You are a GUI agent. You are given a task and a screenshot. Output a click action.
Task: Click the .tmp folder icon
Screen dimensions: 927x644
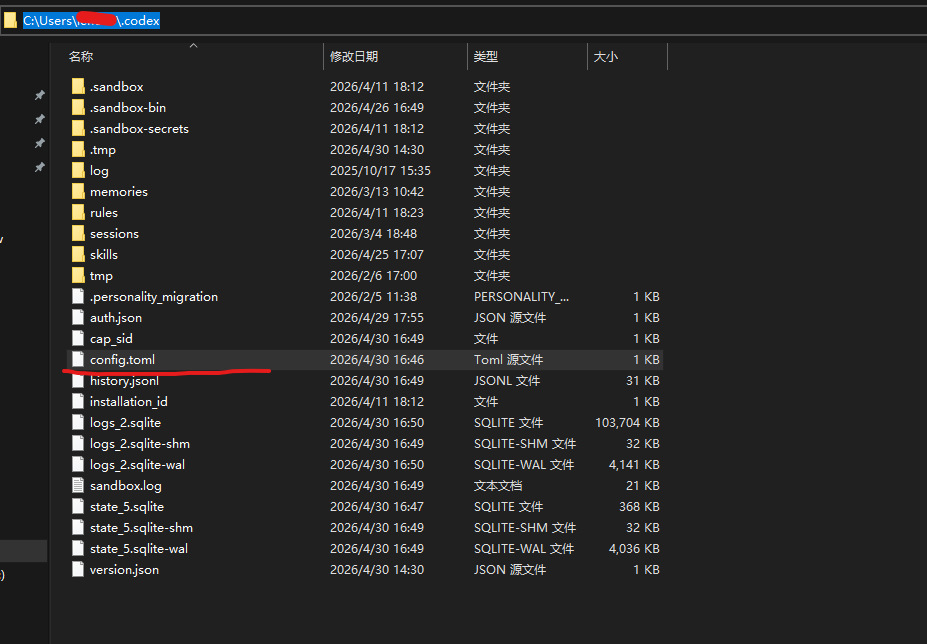78,150
